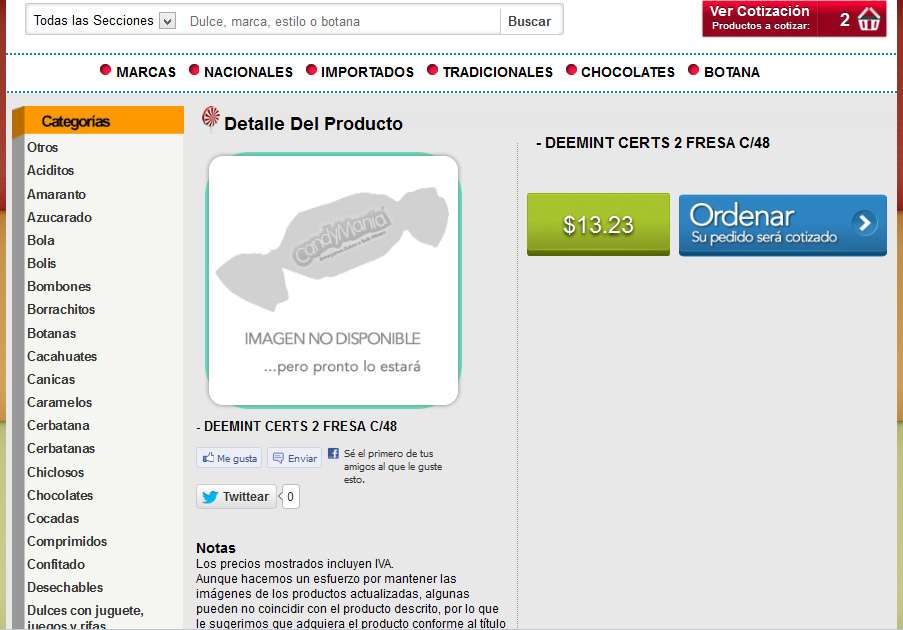Viewport: 903px width, 630px height.
Task: Click the search field for dulce, marca
Action: coord(341,21)
